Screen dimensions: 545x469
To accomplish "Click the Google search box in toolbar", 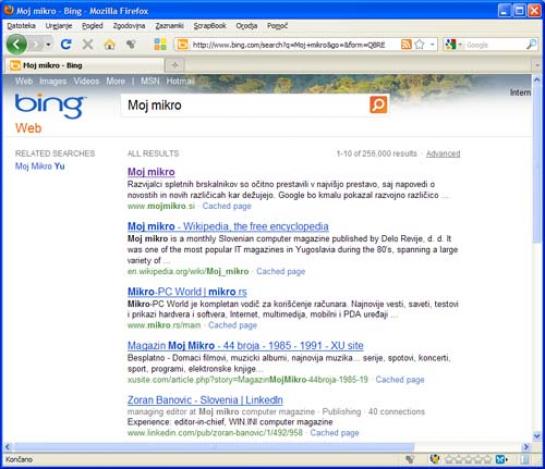I will click(495, 45).
